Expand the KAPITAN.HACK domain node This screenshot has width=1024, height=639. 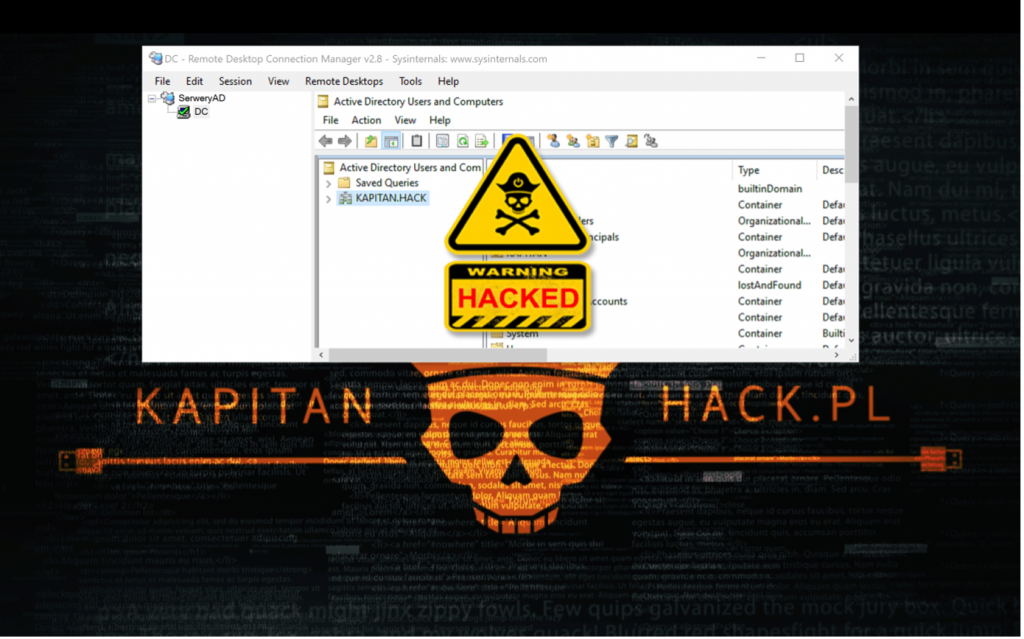(328, 199)
